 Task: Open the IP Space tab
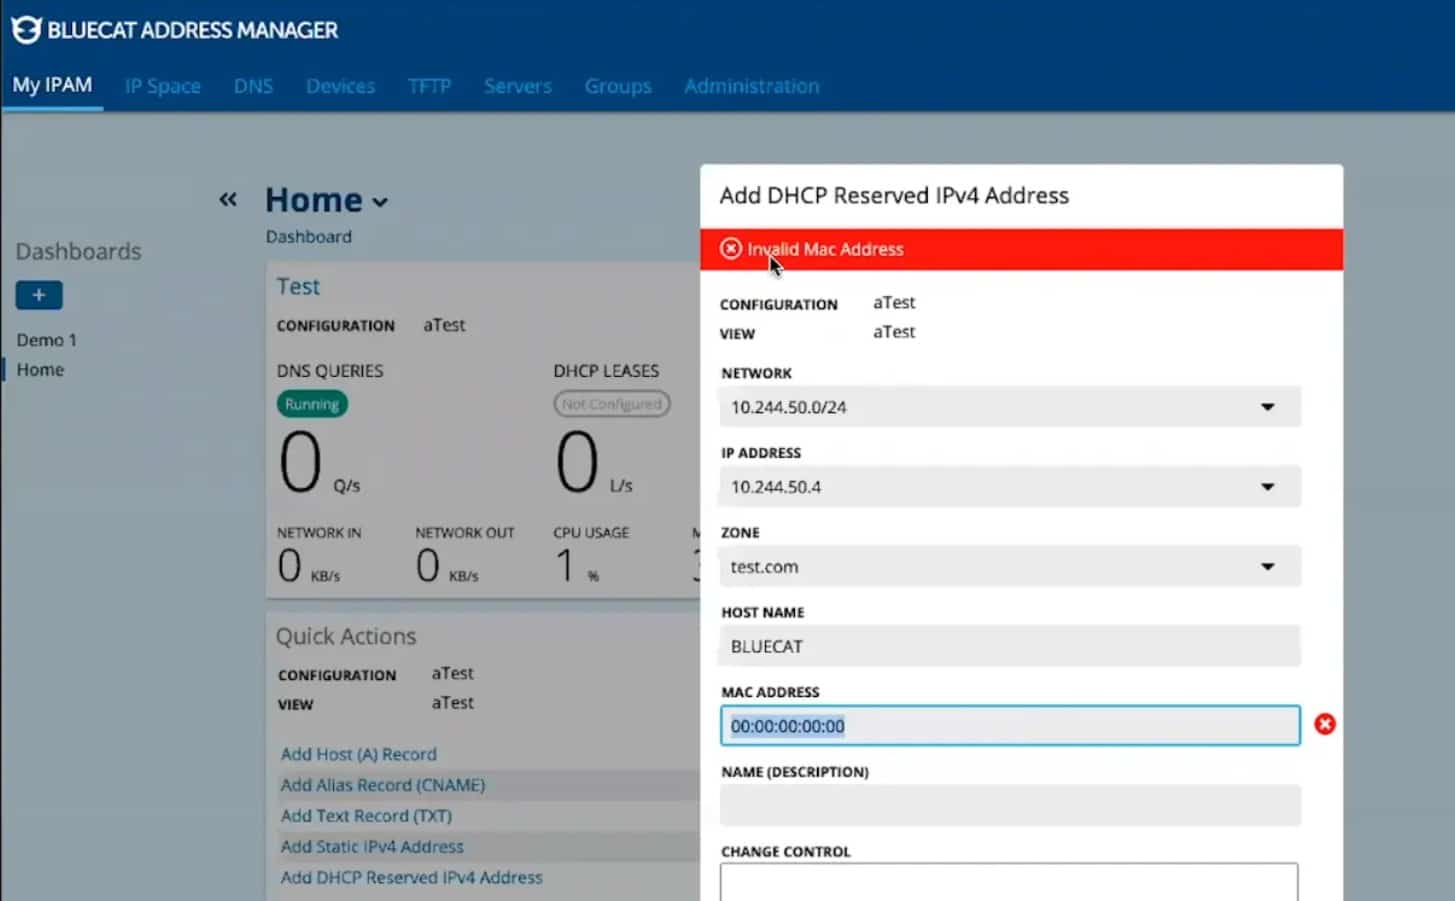pos(163,86)
